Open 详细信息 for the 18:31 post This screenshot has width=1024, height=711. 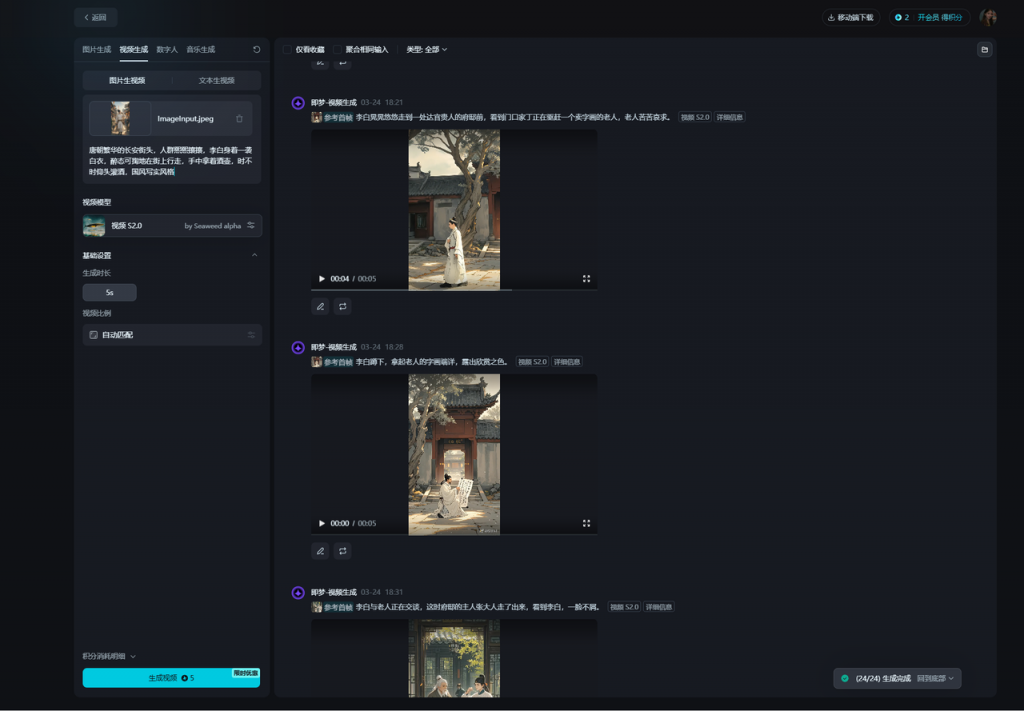[658, 607]
